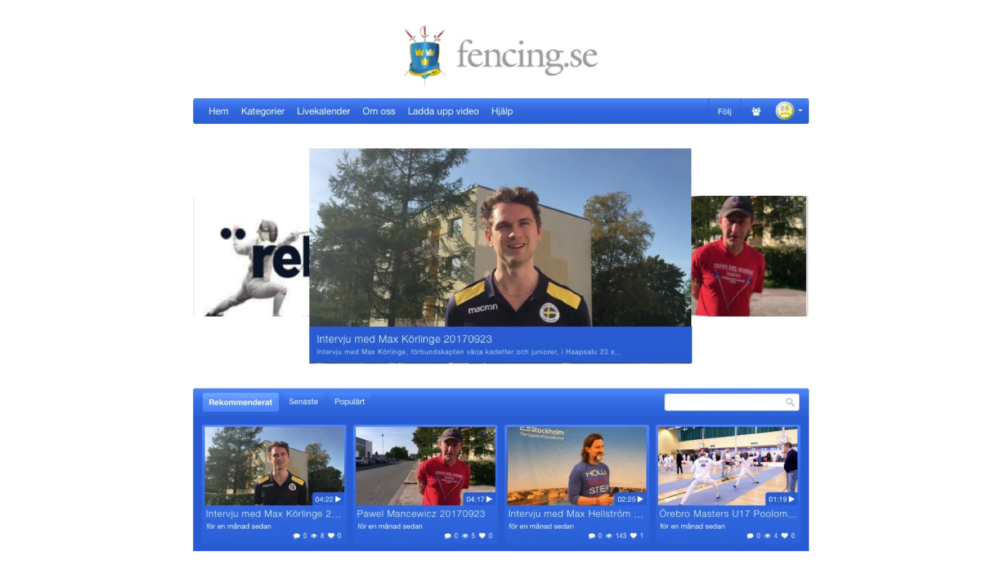Image resolution: width=1000 pixels, height=563 pixels.
Task: Open the Ladda upp video link
Action: (x=443, y=112)
